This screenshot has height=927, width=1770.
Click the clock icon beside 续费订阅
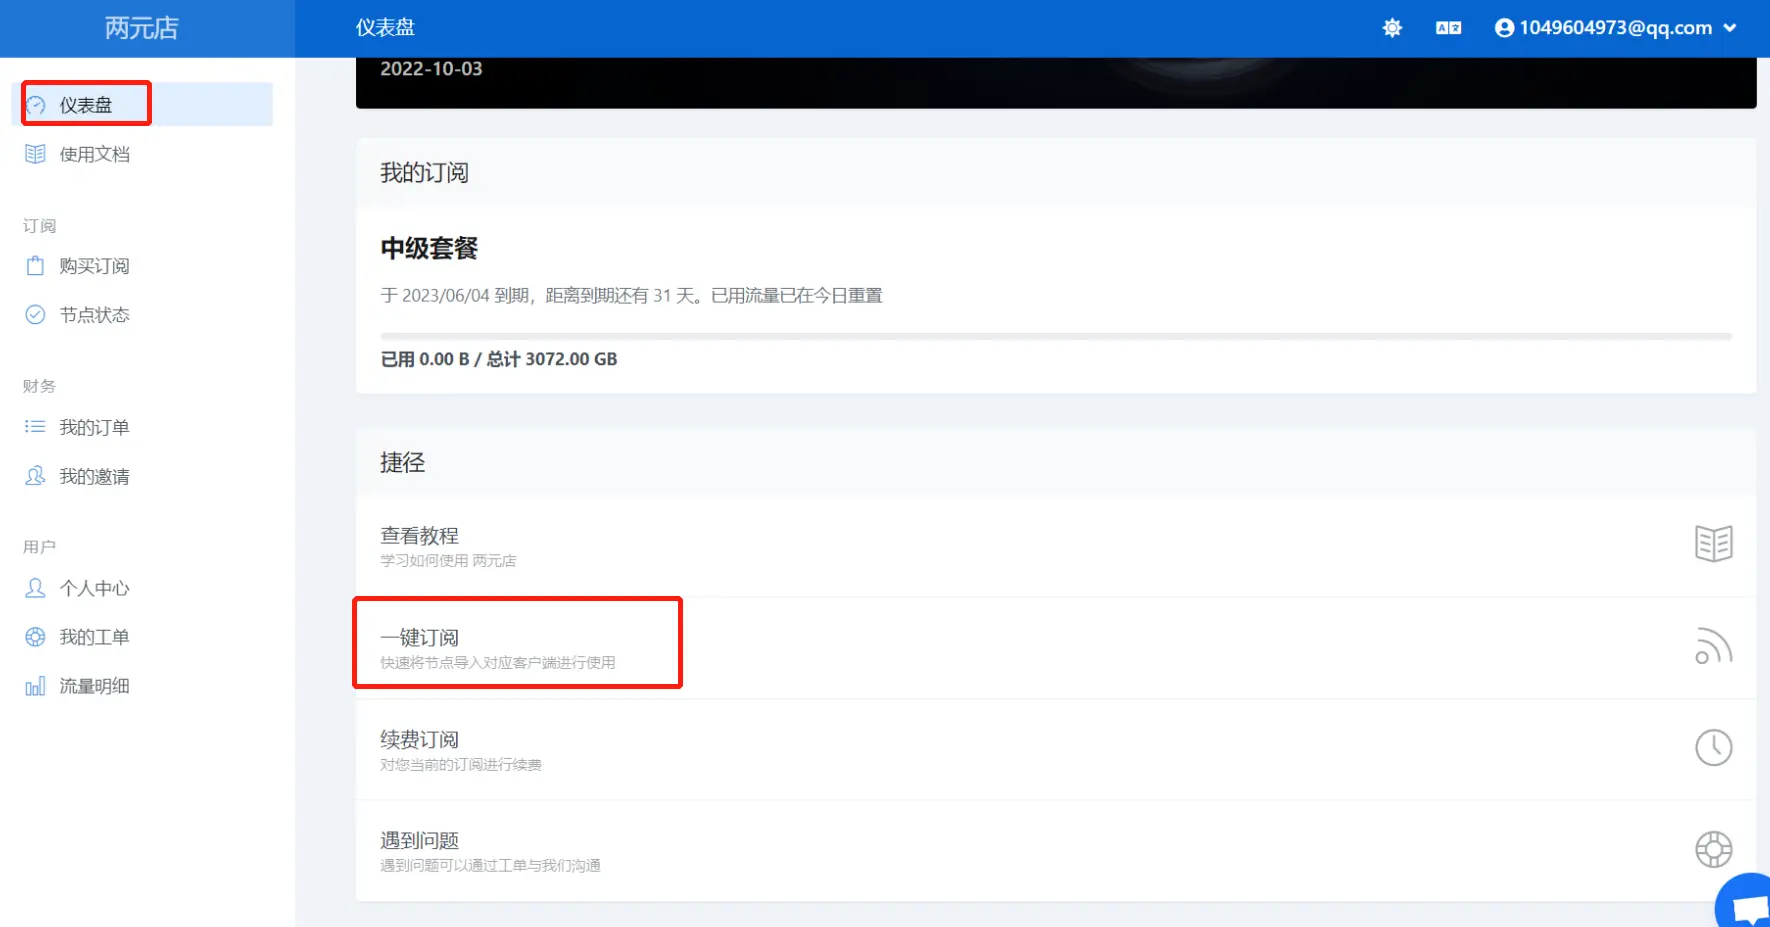[x=1713, y=748]
